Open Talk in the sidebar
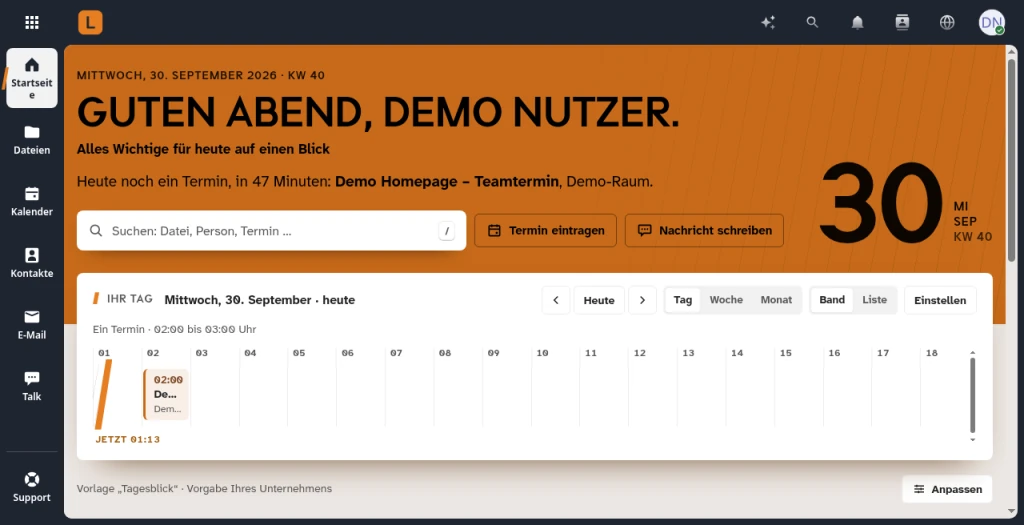Screen dimensions: 1024x525 32,386
